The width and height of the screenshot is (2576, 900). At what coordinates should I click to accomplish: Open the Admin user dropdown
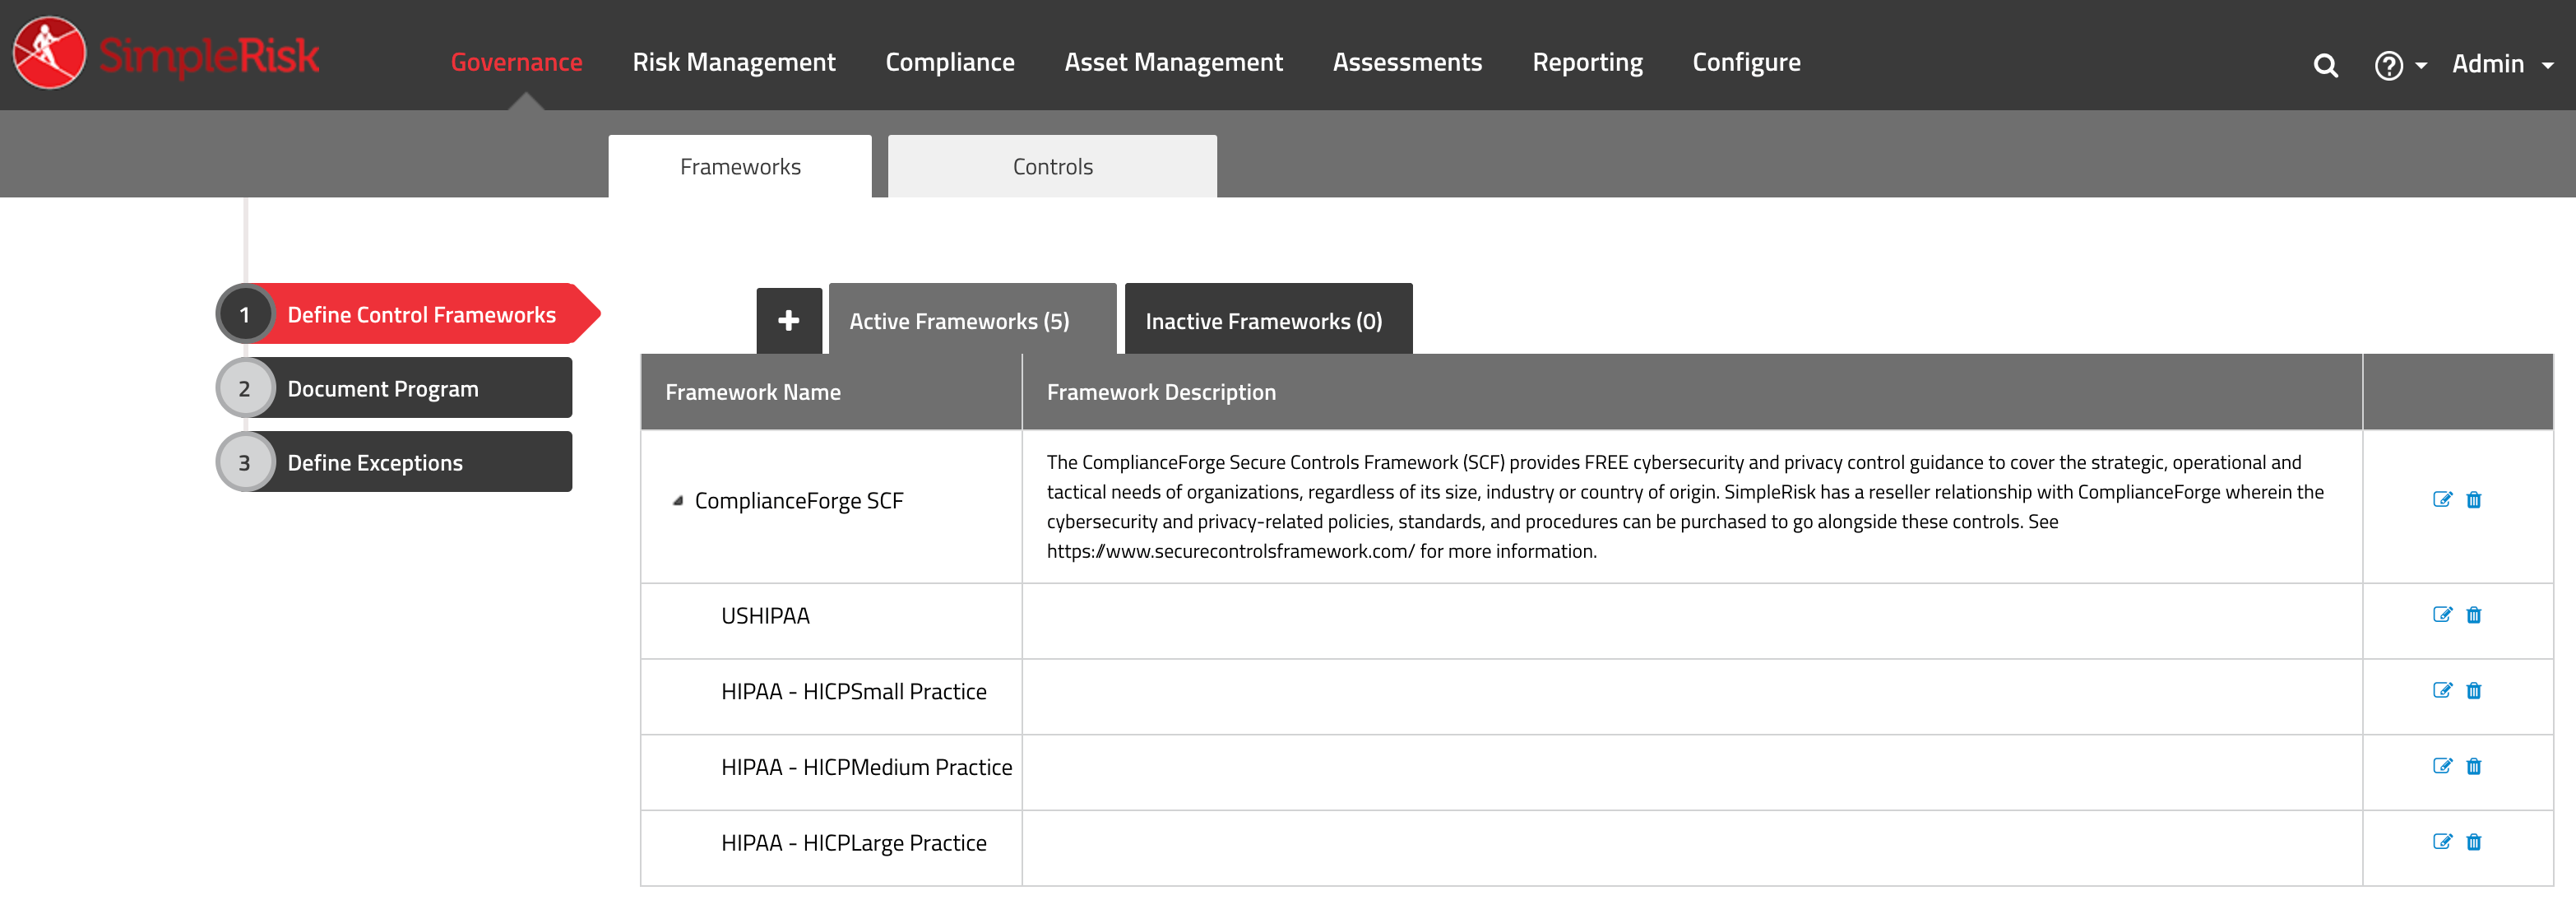pos(2502,64)
